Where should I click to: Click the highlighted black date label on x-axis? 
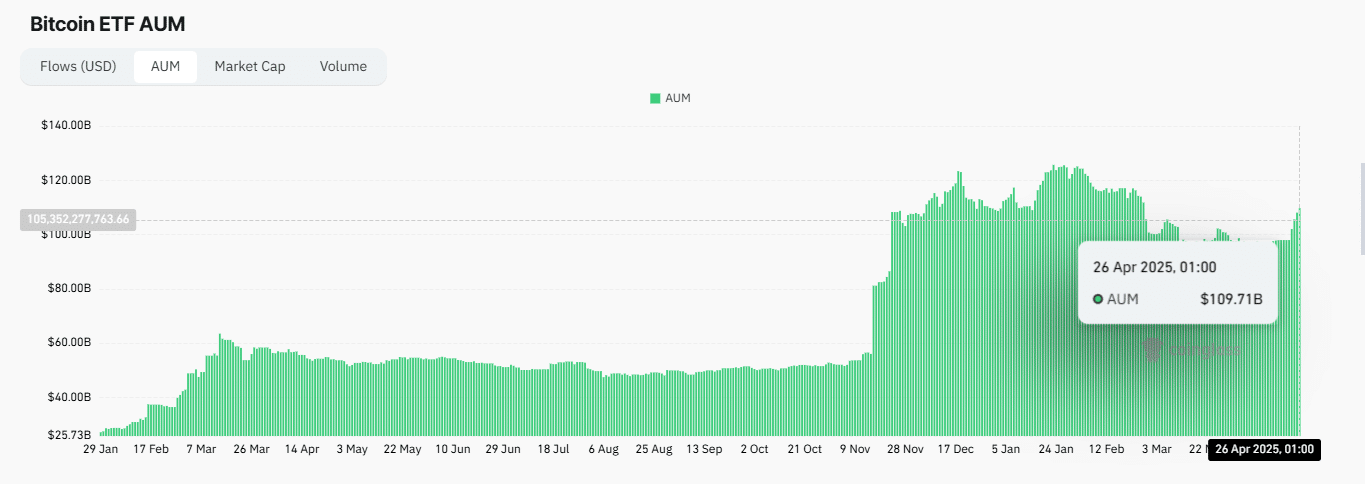pos(1264,450)
